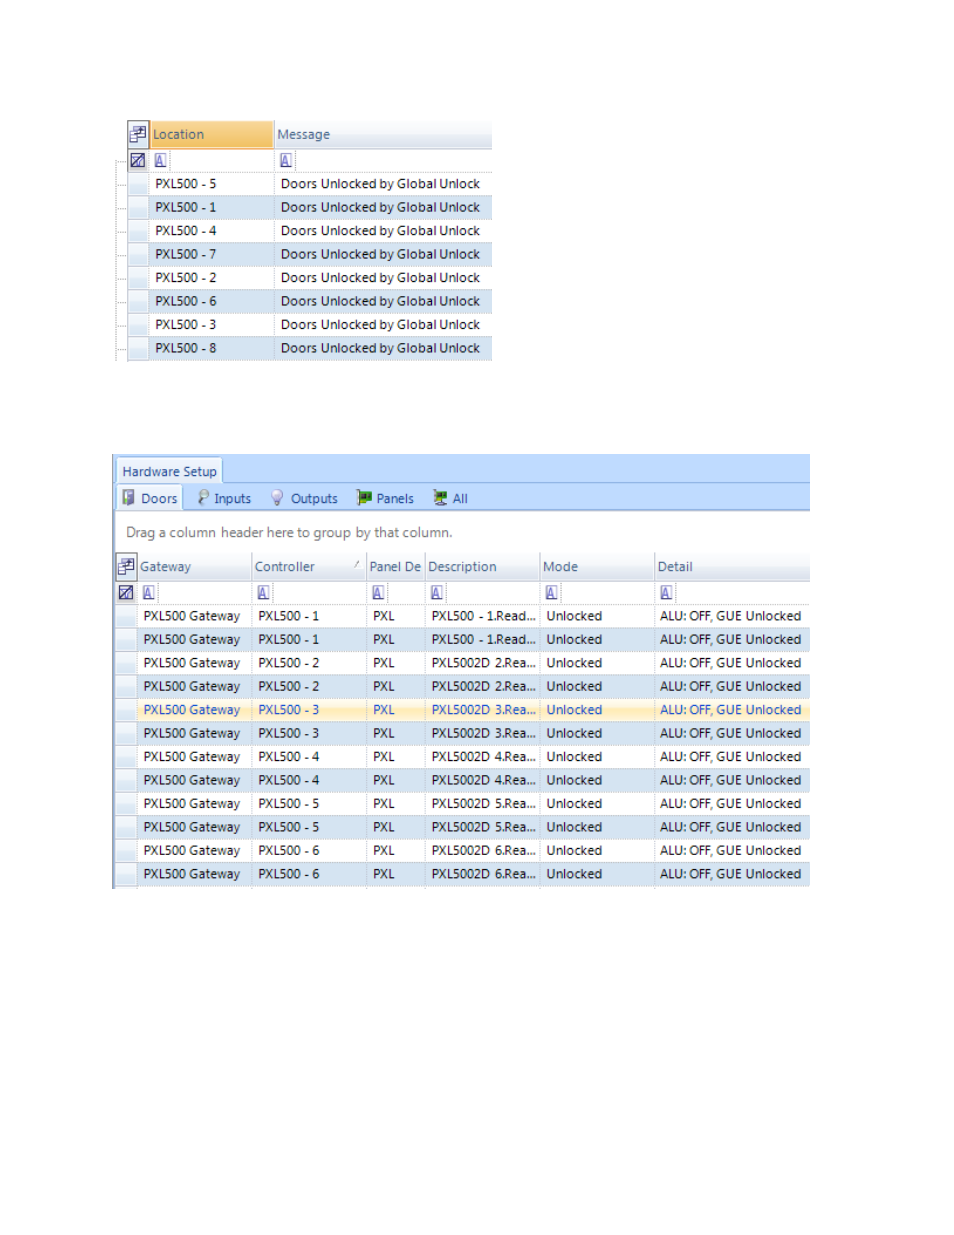Switch to the Hardware Setup tab

click(x=169, y=471)
